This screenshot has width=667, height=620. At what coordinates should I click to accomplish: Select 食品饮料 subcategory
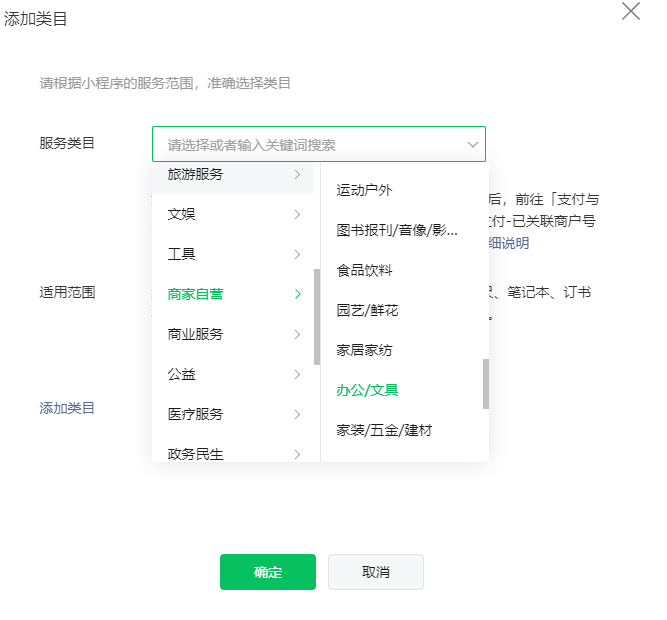pos(365,270)
